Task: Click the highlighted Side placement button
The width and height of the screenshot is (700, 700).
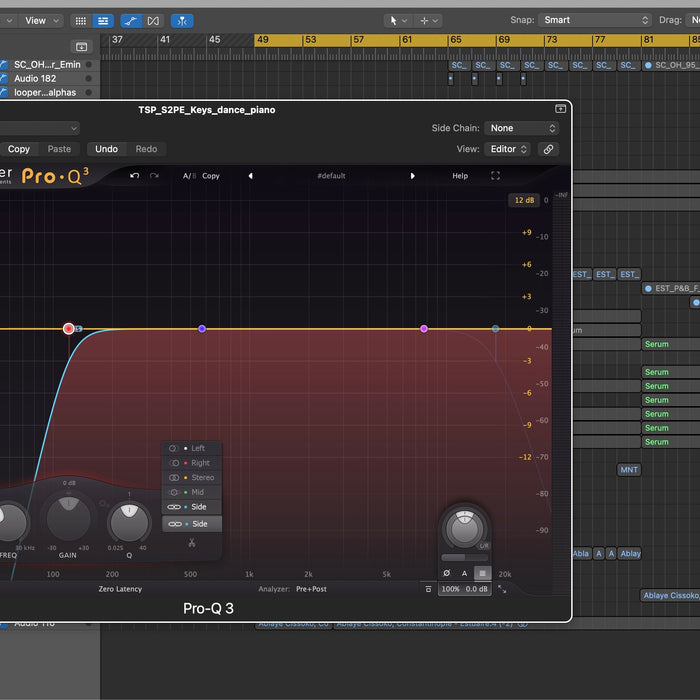Action: (x=192, y=524)
